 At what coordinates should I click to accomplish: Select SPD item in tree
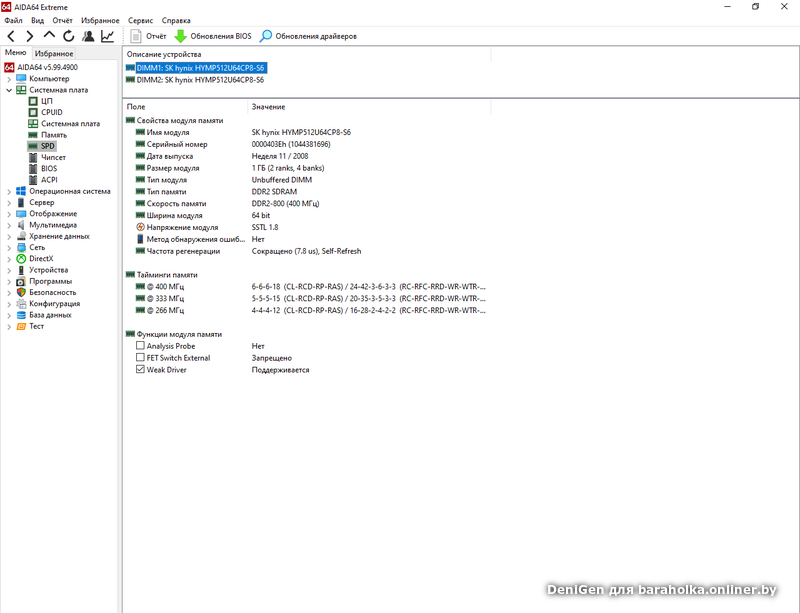(47, 146)
